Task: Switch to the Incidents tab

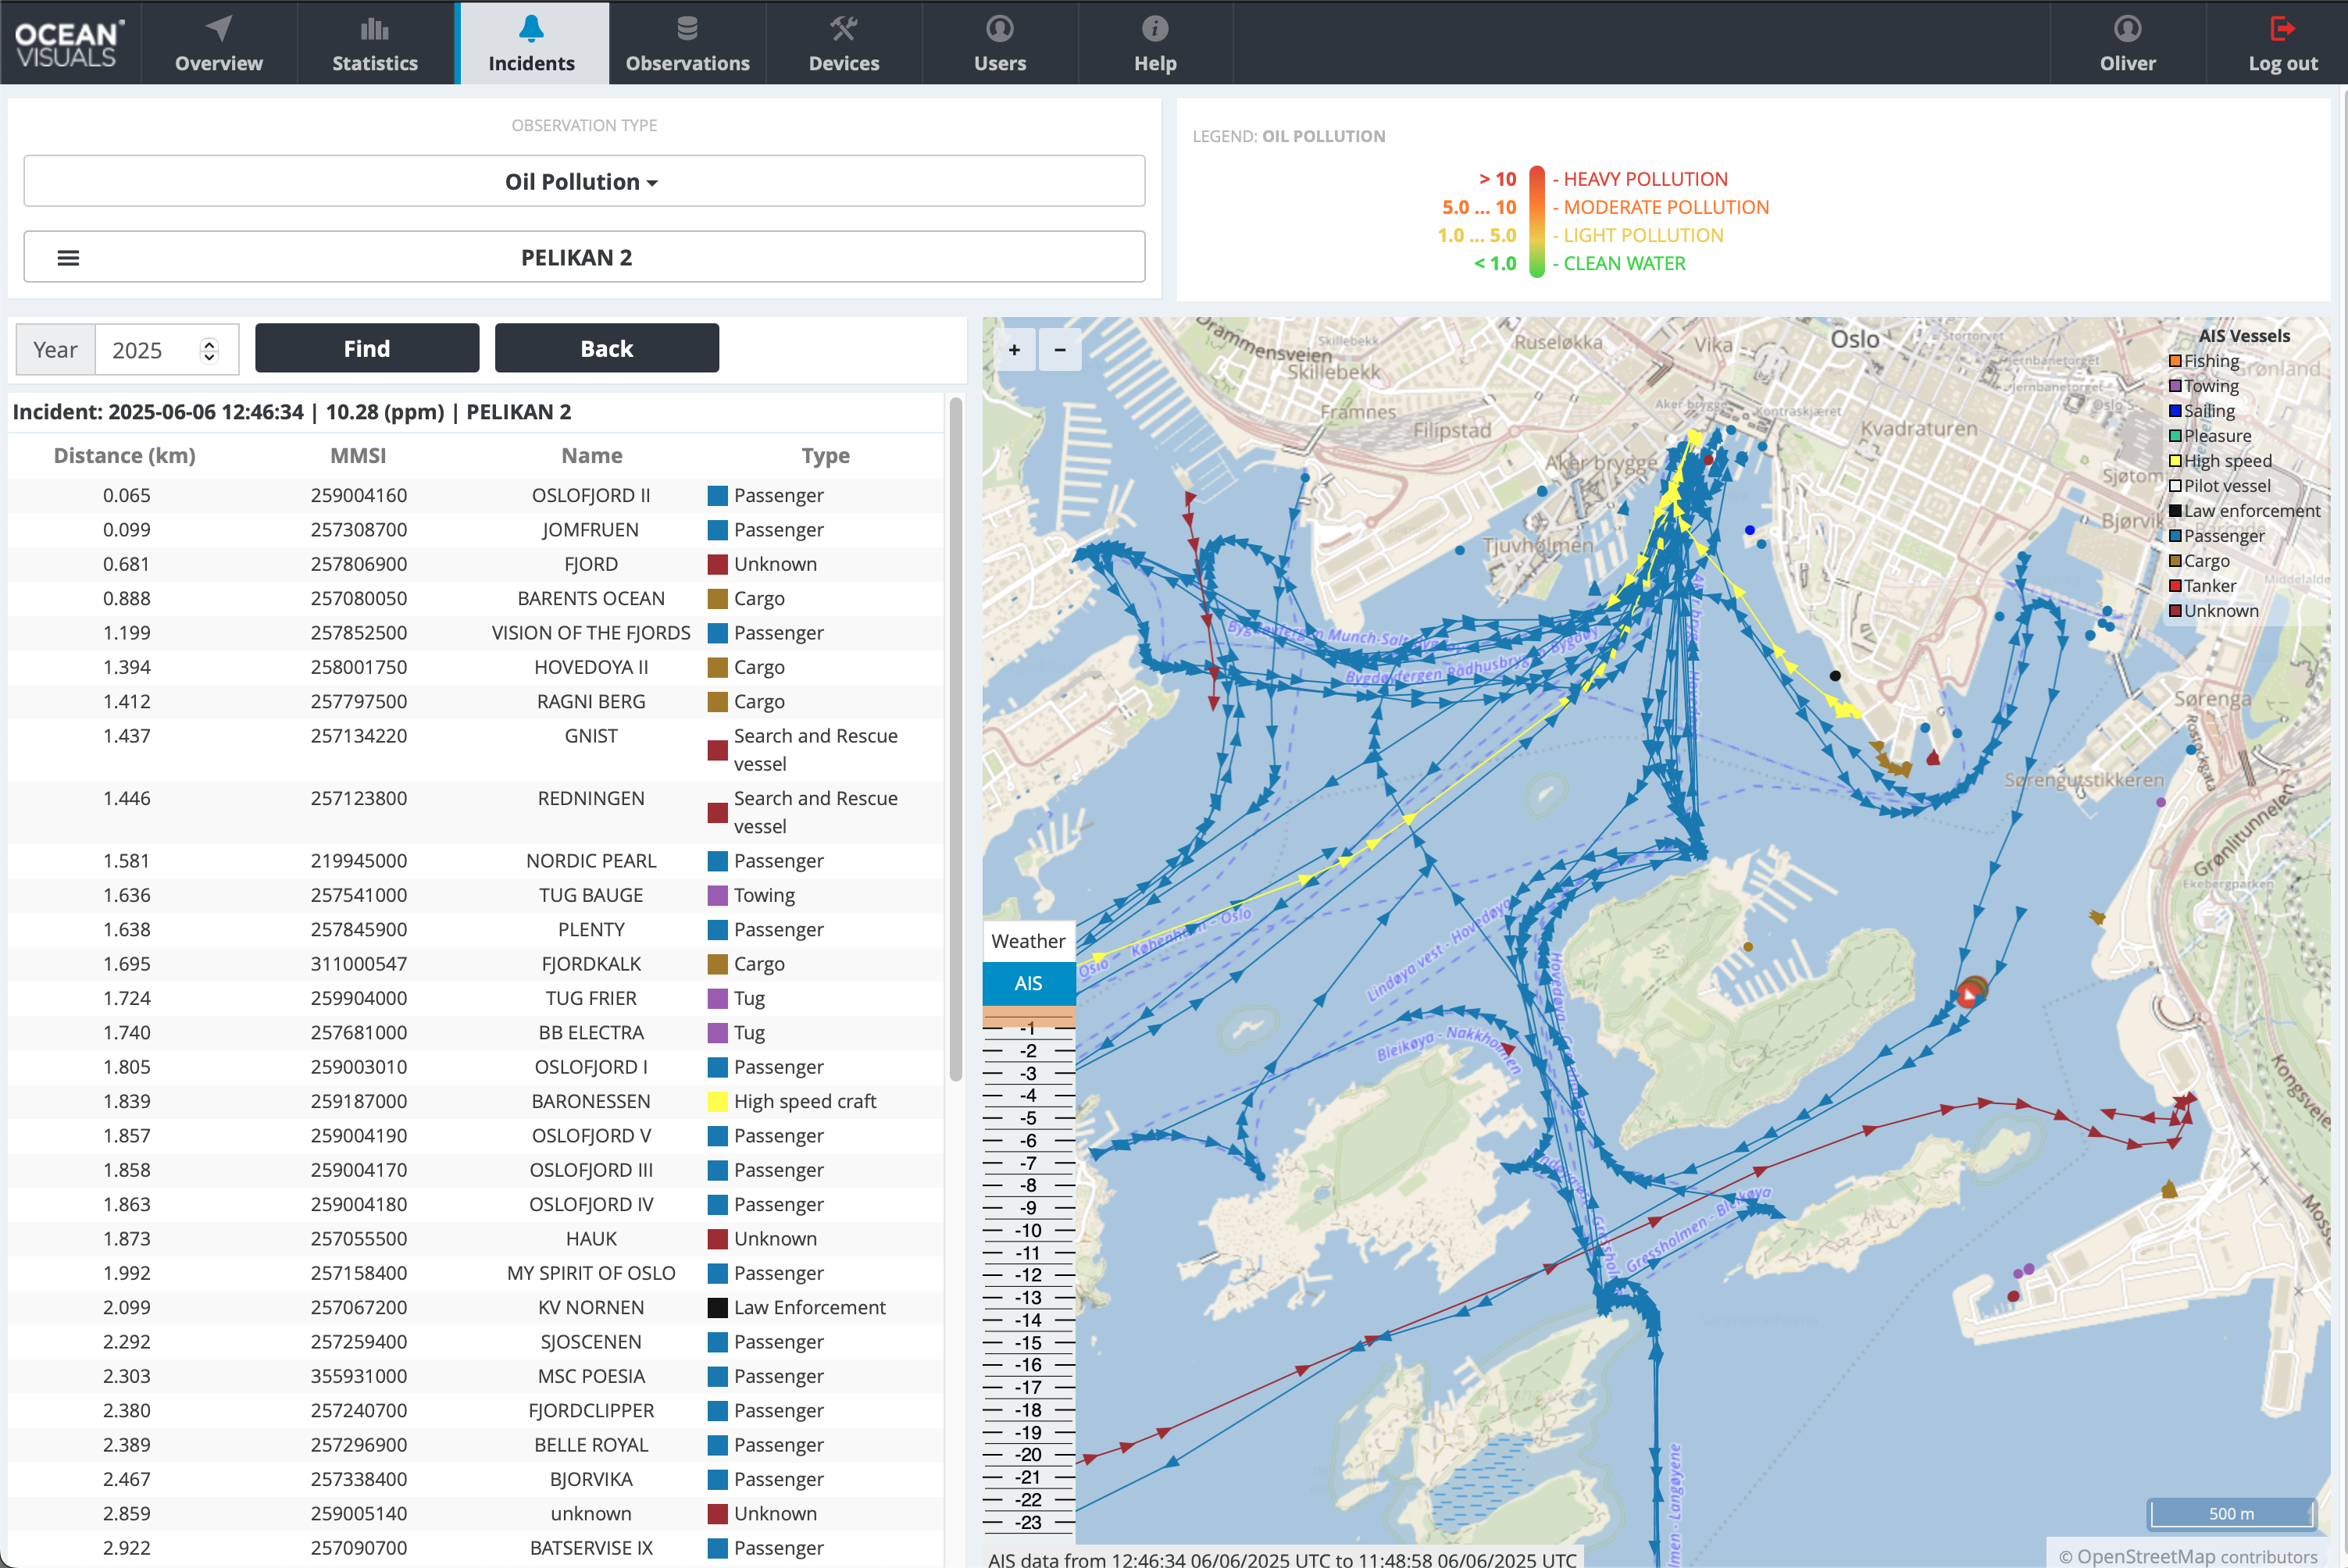Action: coord(531,43)
